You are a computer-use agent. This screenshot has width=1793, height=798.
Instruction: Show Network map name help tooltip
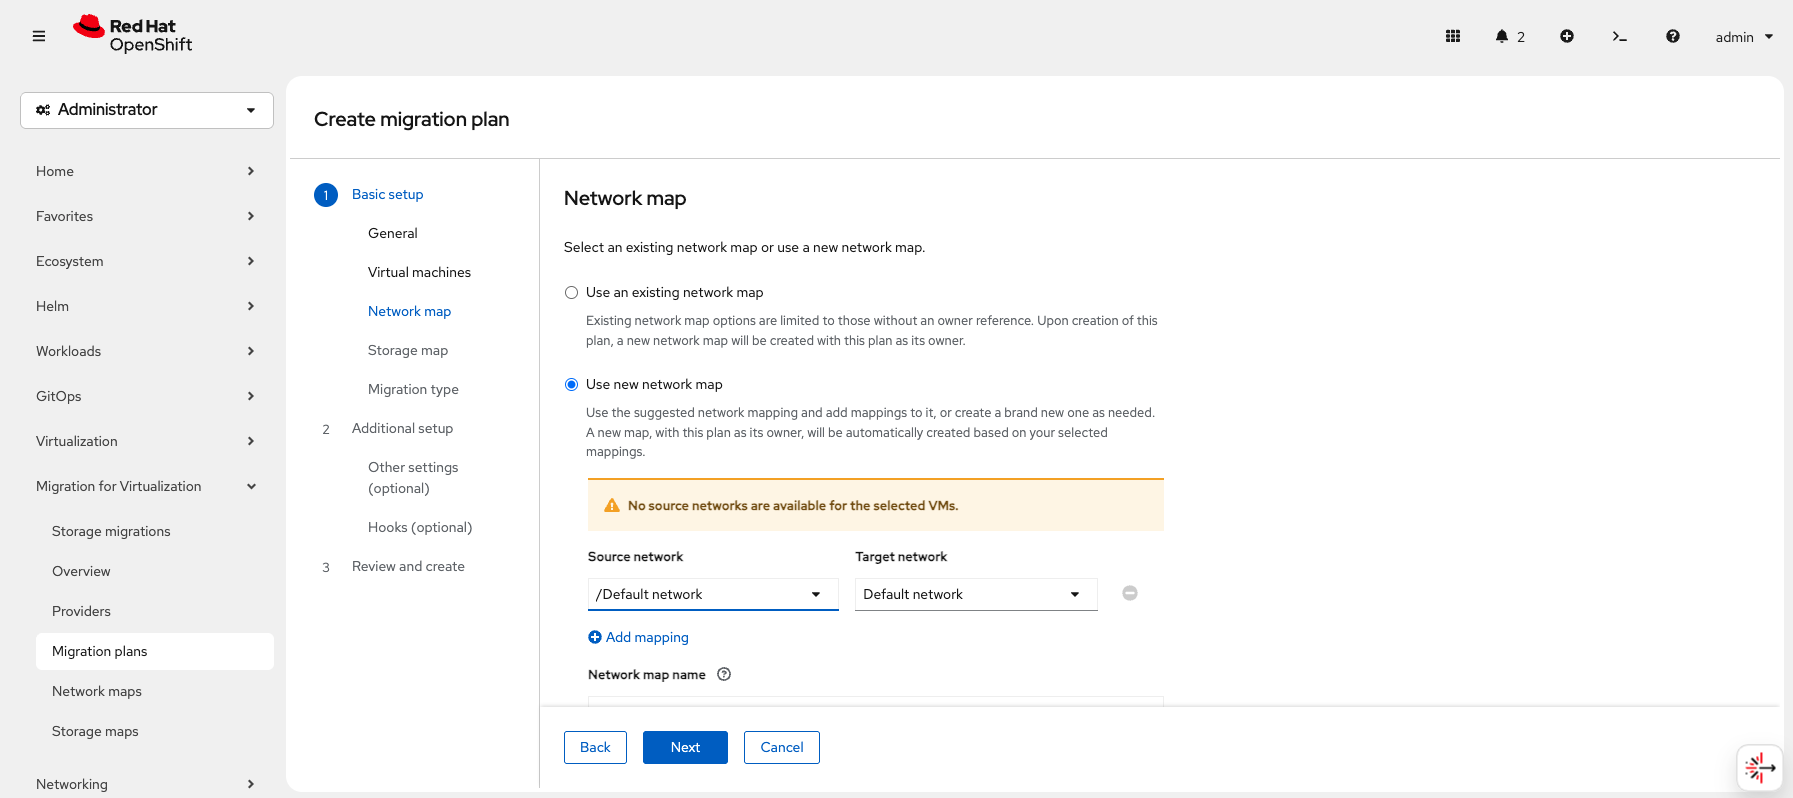(x=724, y=675)
